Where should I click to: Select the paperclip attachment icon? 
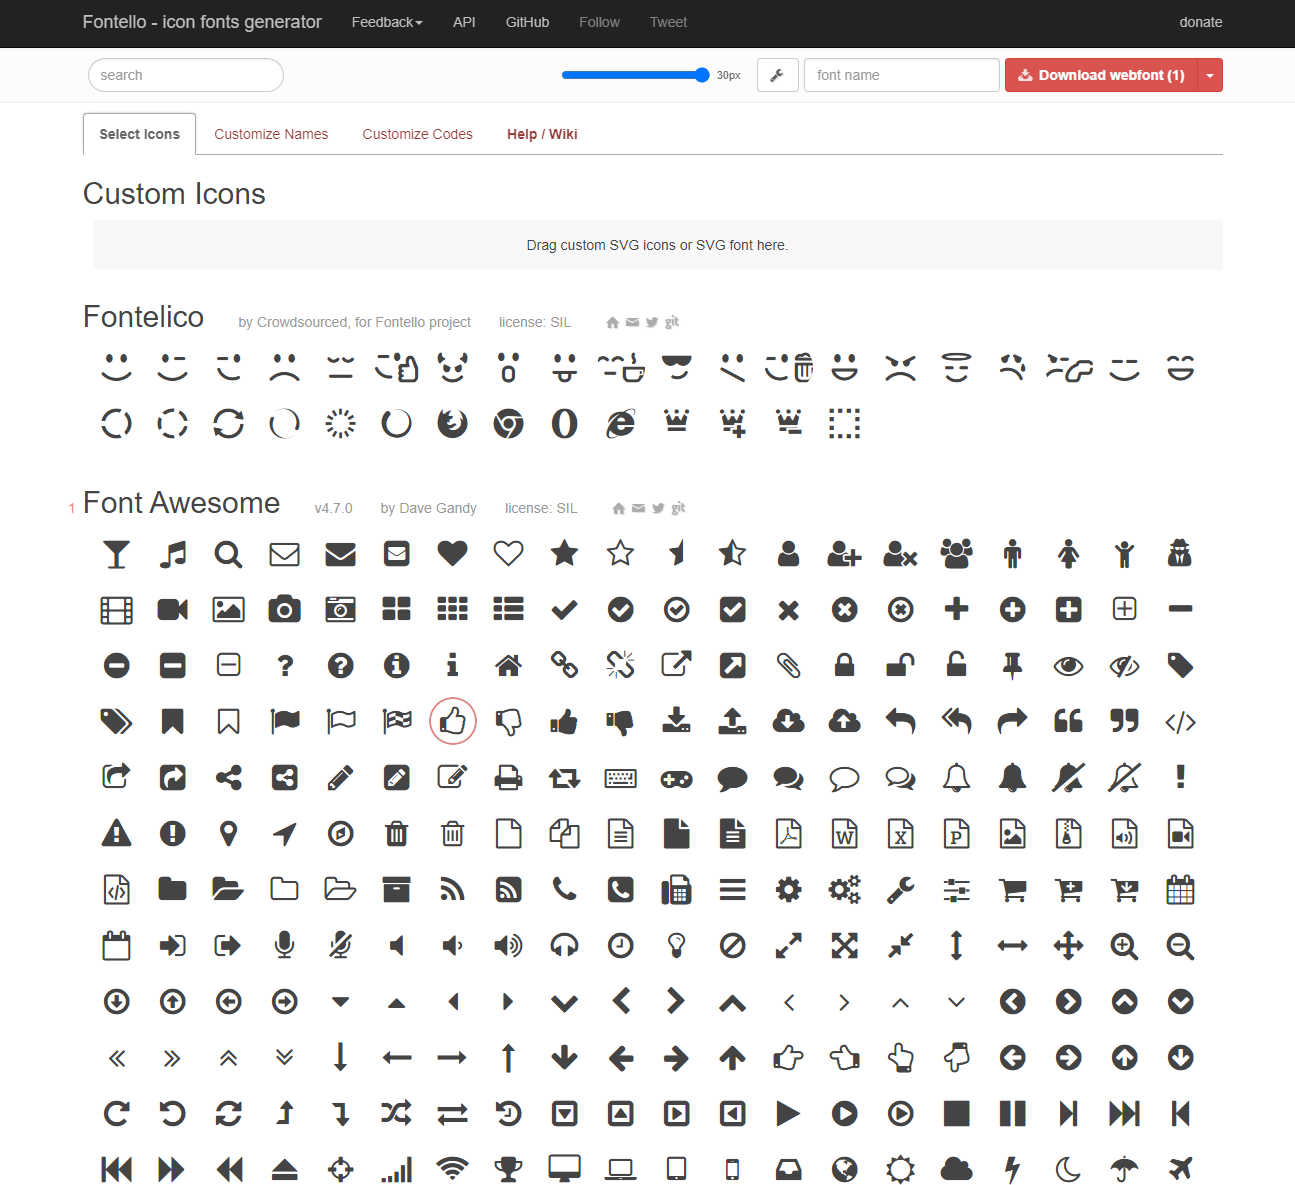click(x=789, y=665)
